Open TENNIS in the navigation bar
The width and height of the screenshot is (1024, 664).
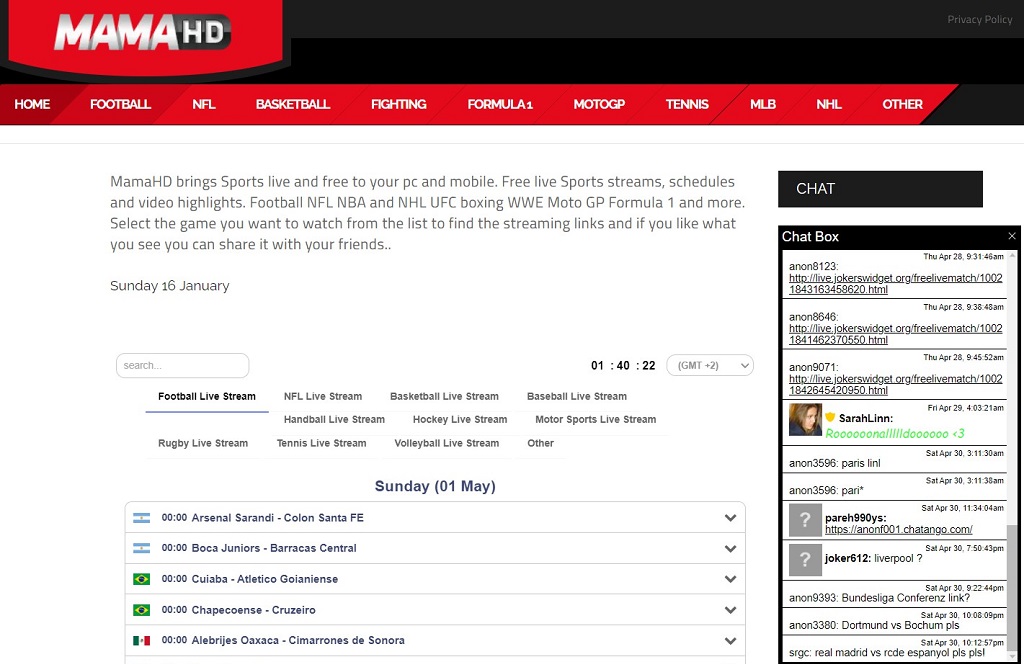tap(687, 104)
